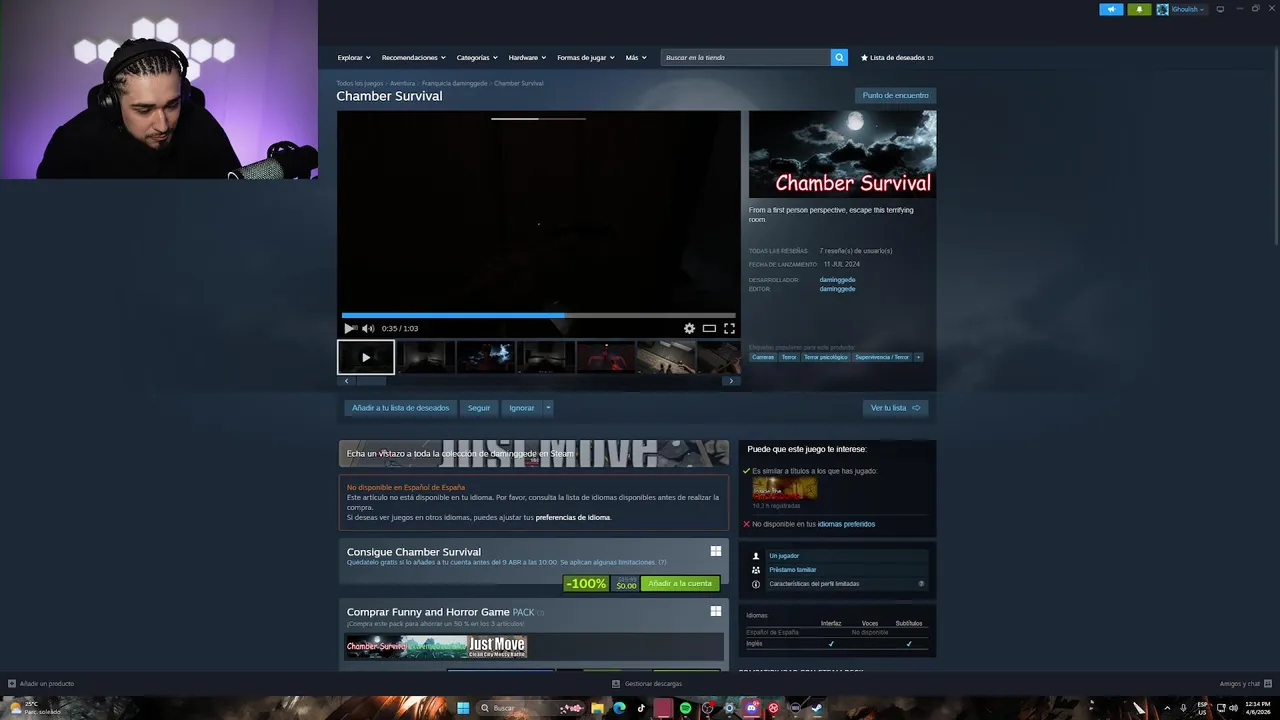Click the taskbar Buscar search box
The height and width of the screenshot is (720, 1280).
(x=530, y=708)
